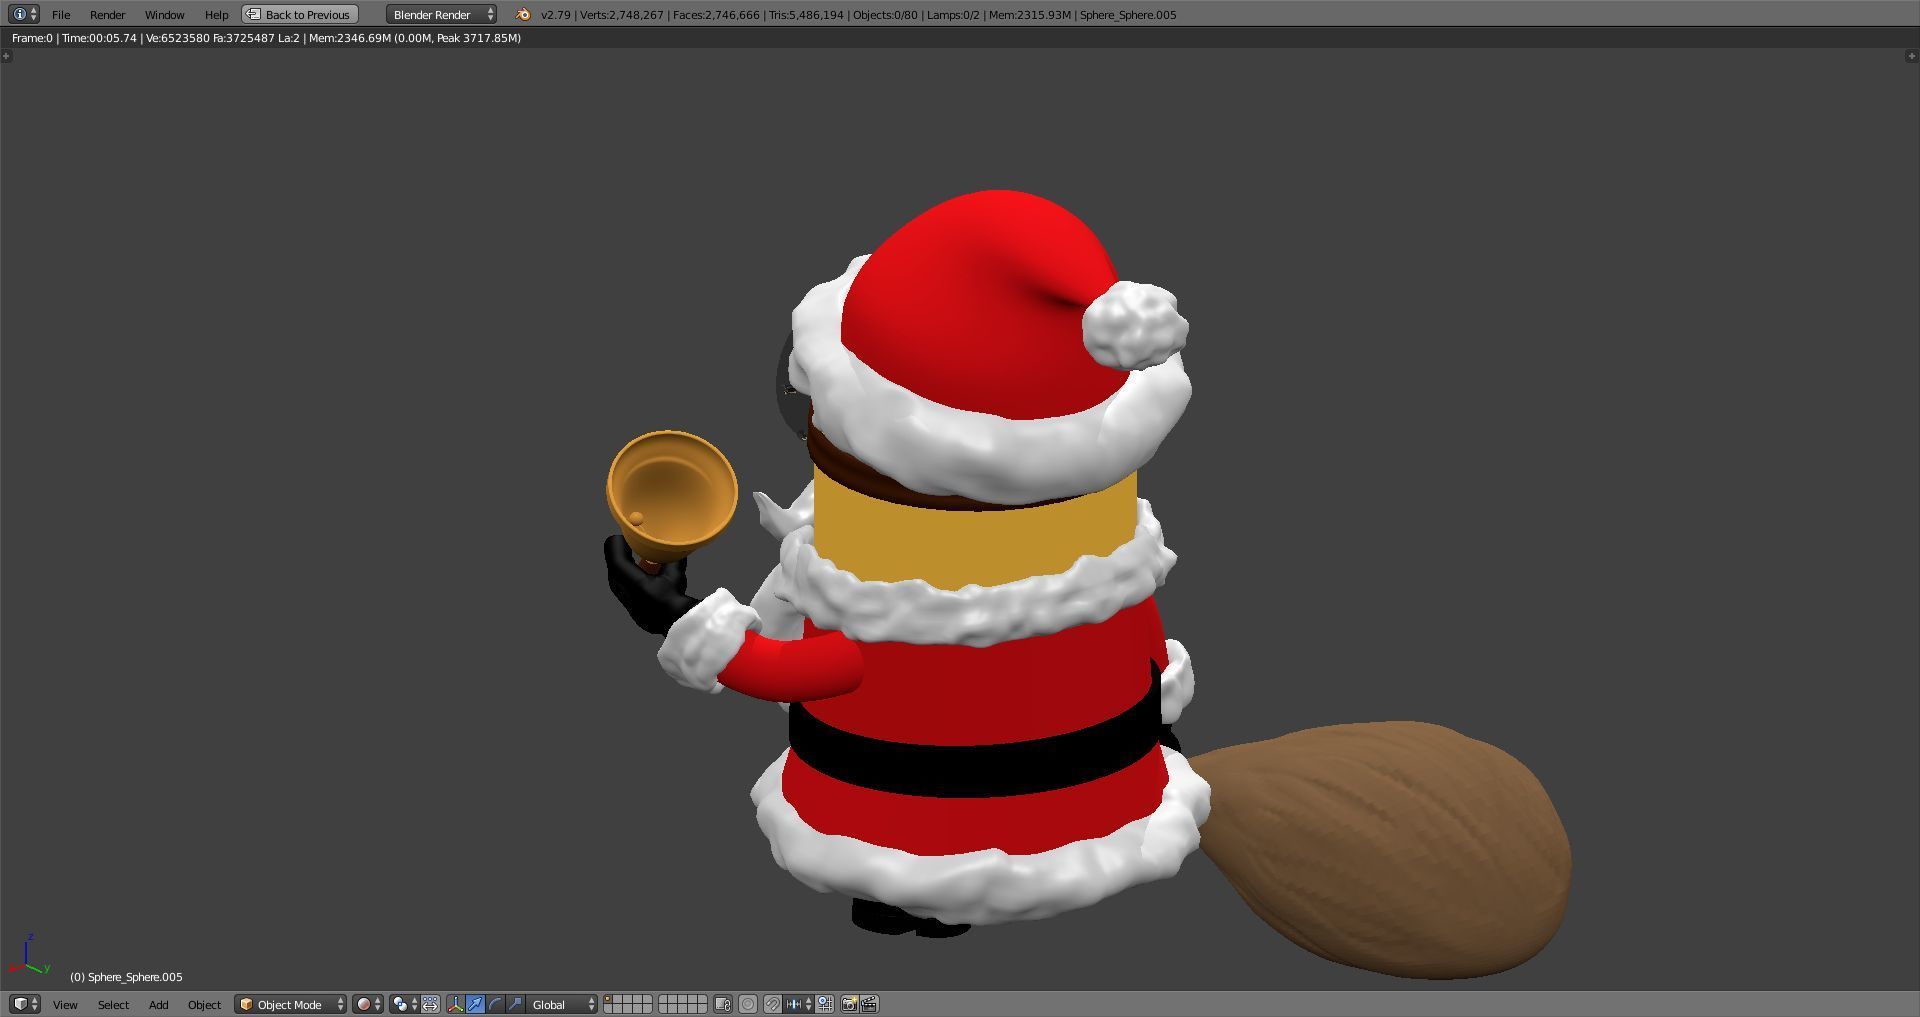
Task: Click the snap target option icon
Action: pos(825,1004)
